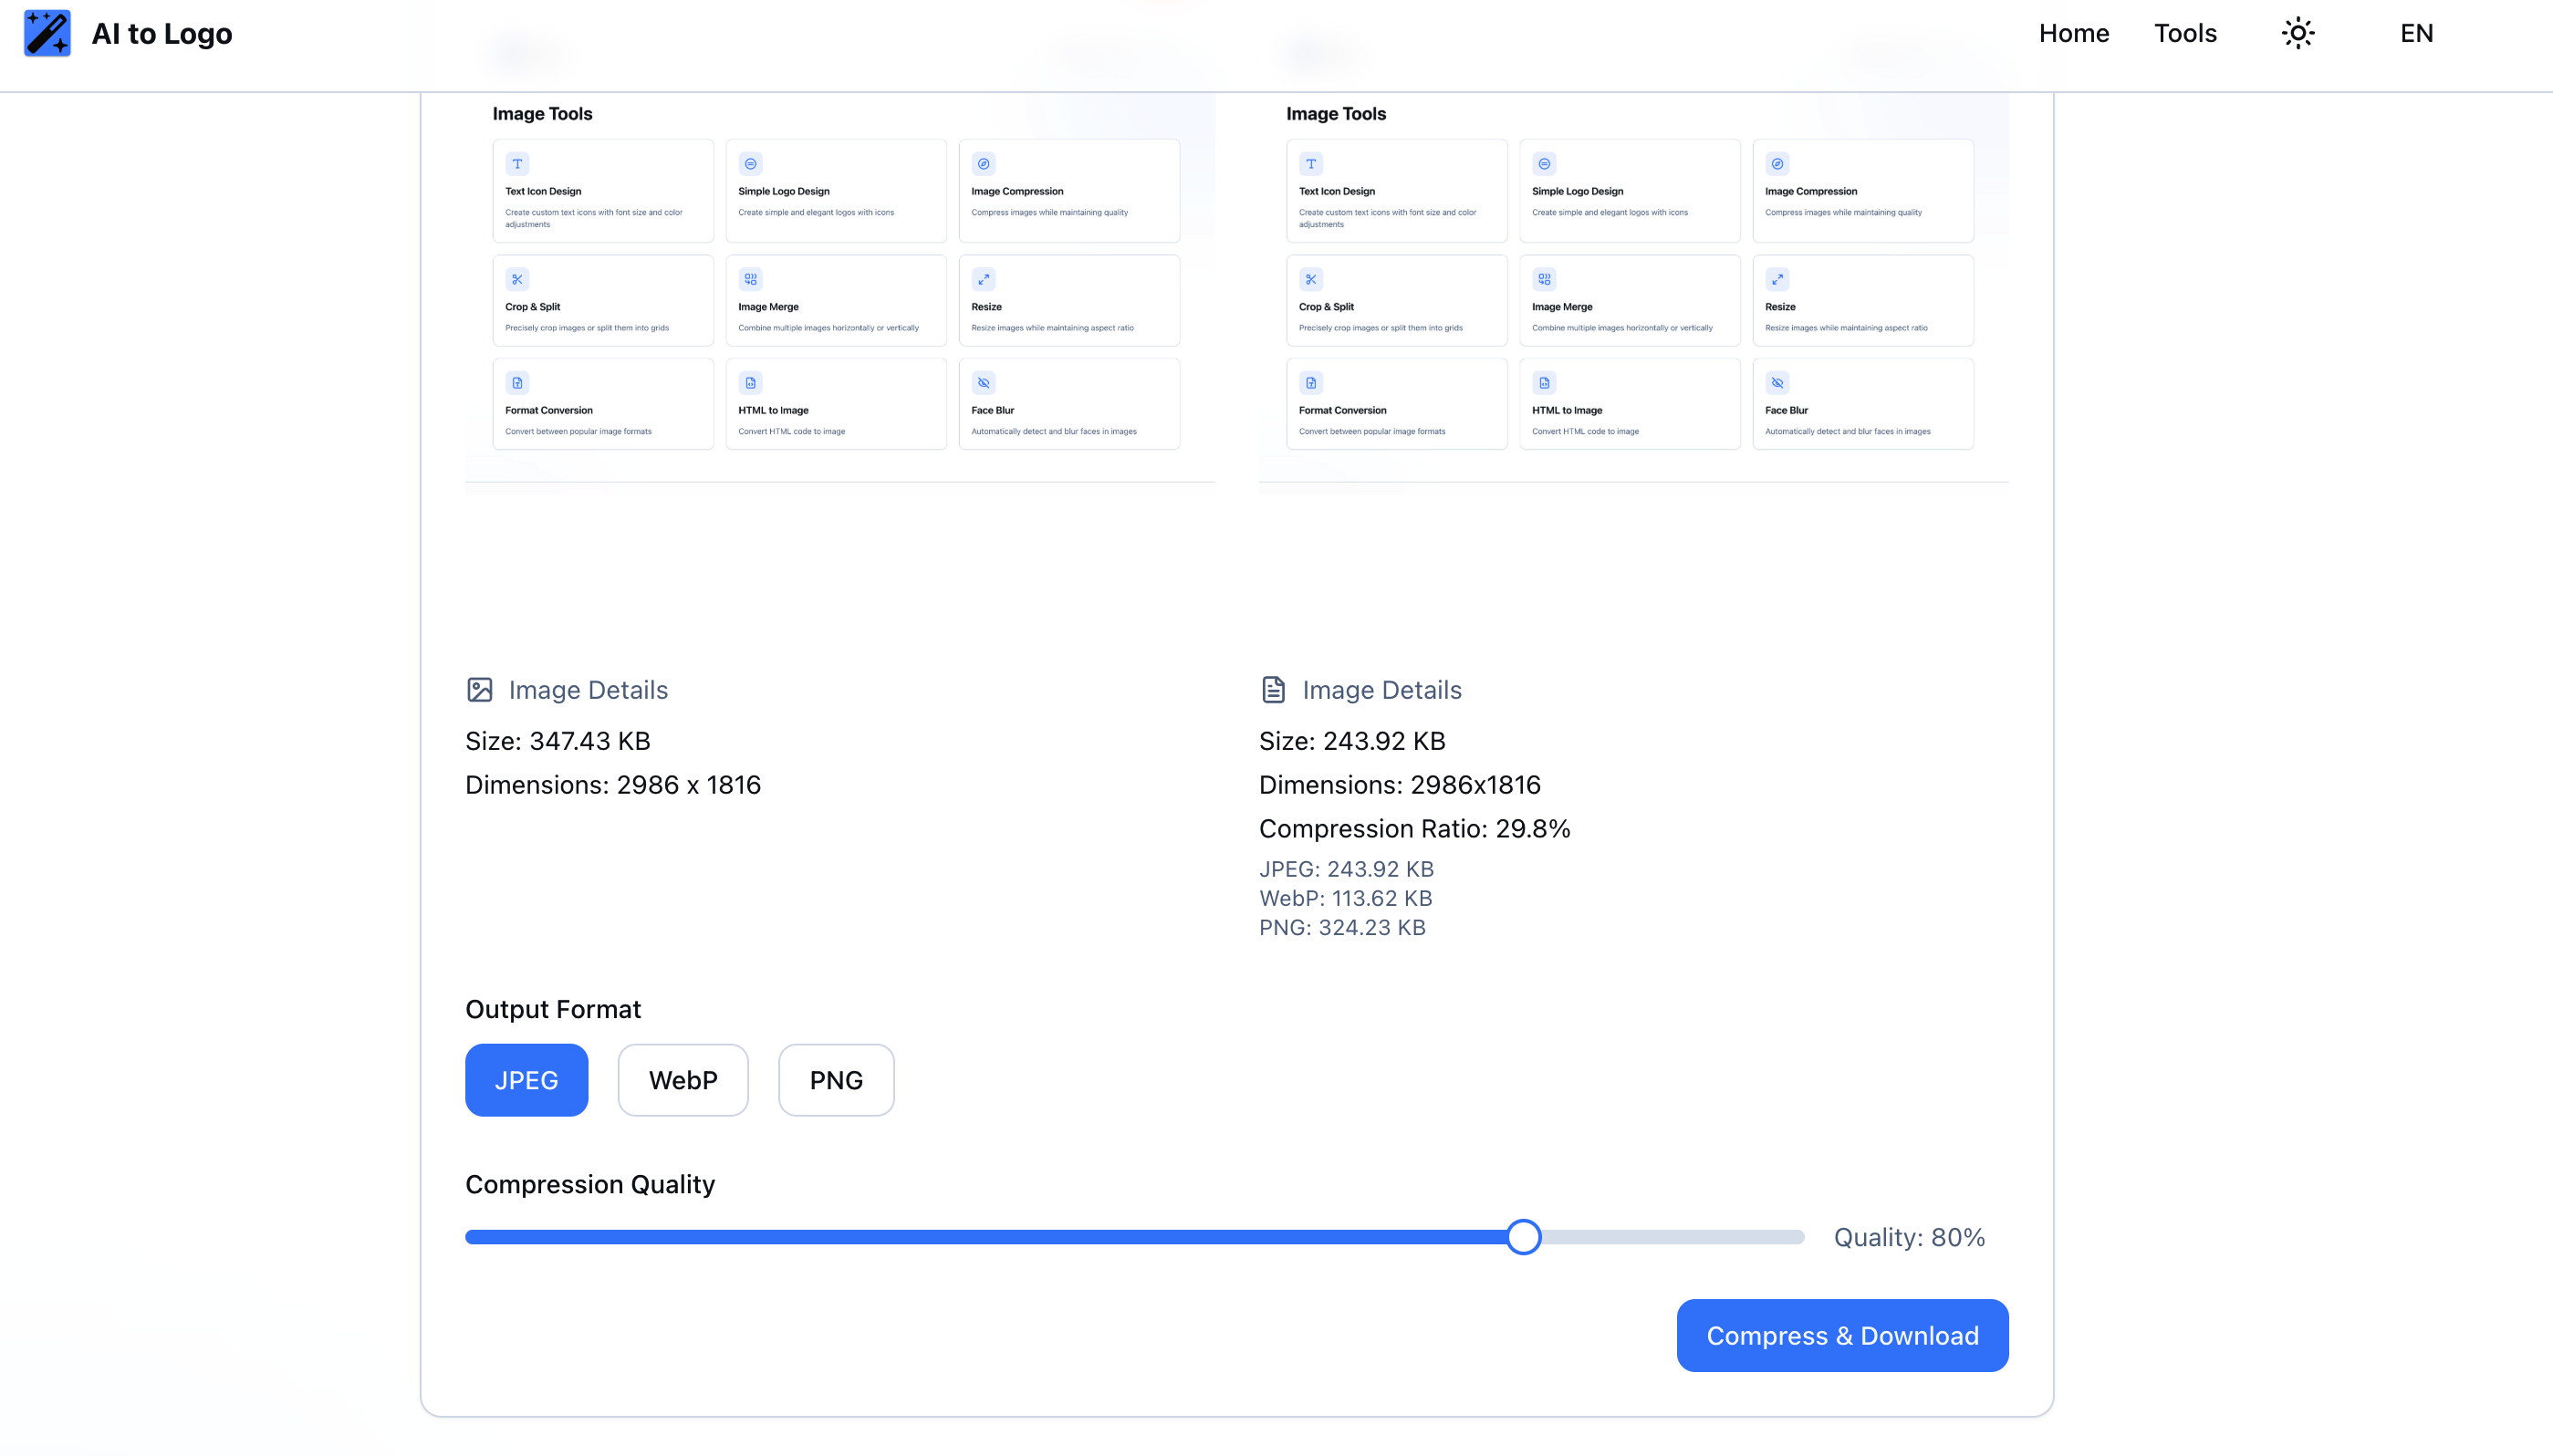Select WebP output format
Screen dimensions: 2553x1456
(x=683, y=1080)
